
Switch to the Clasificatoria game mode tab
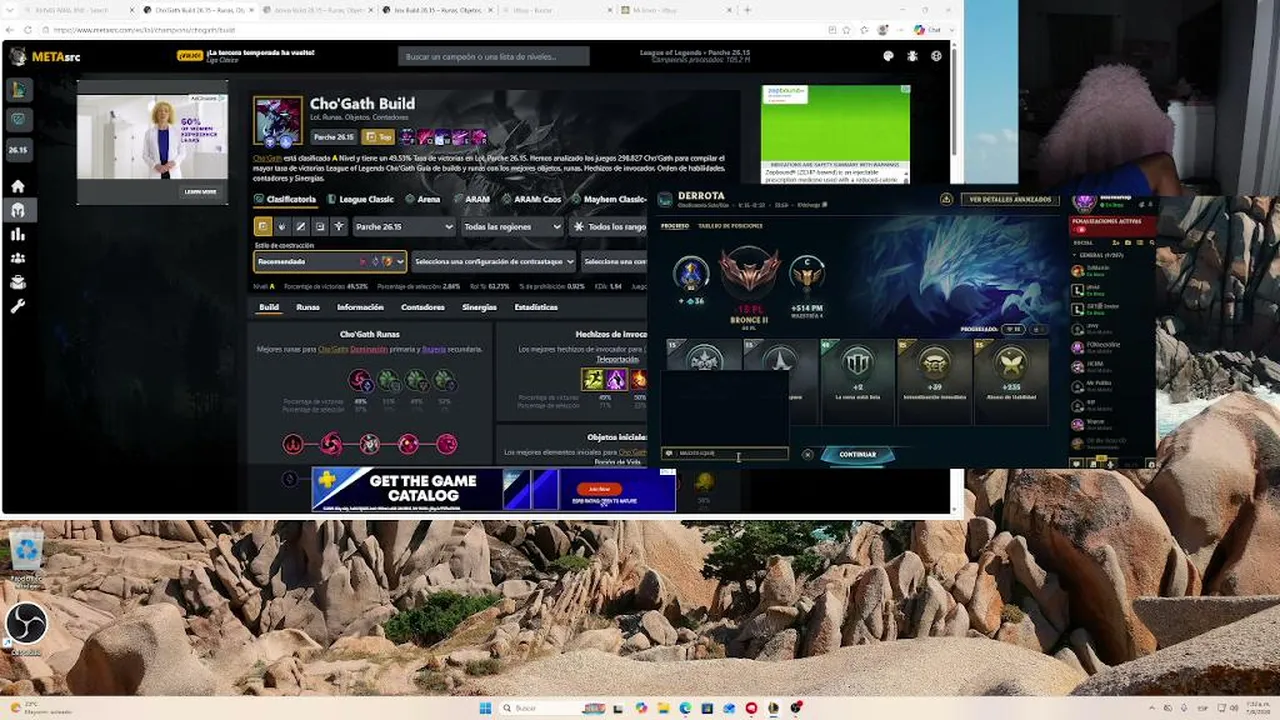pos(285,199)
